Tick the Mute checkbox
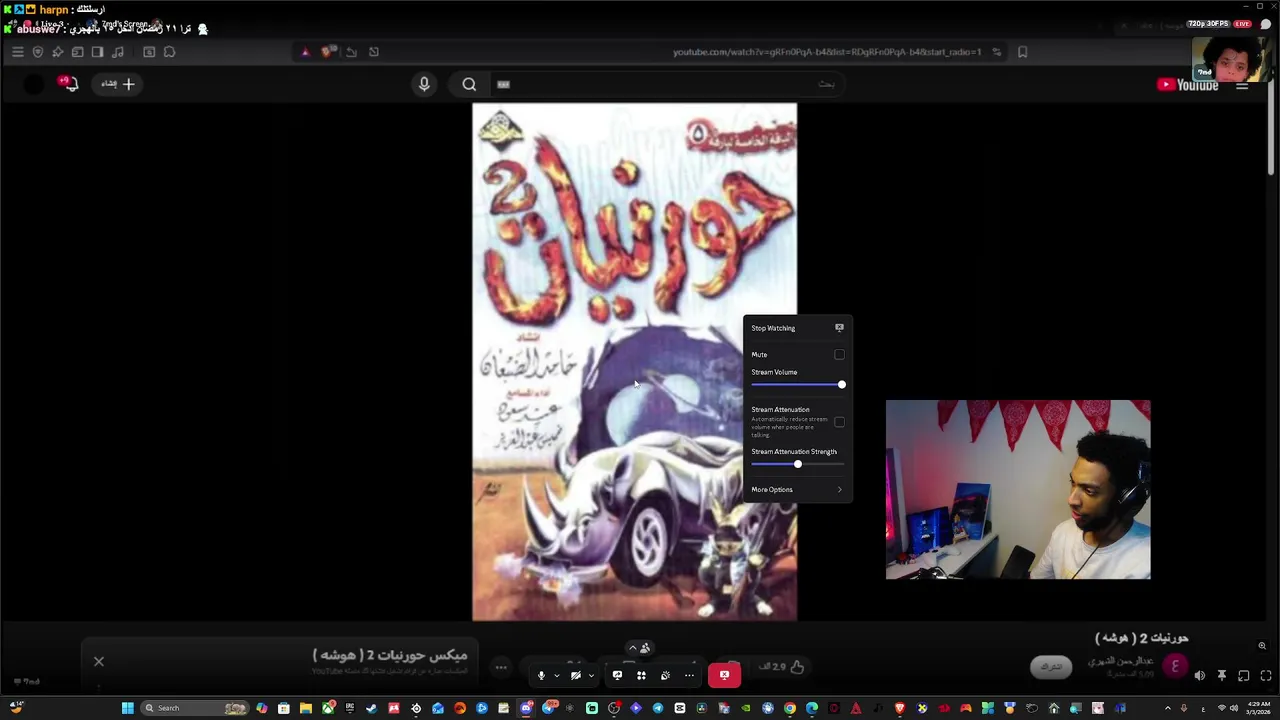1280x720 pixels. click(x=839, y=354)
